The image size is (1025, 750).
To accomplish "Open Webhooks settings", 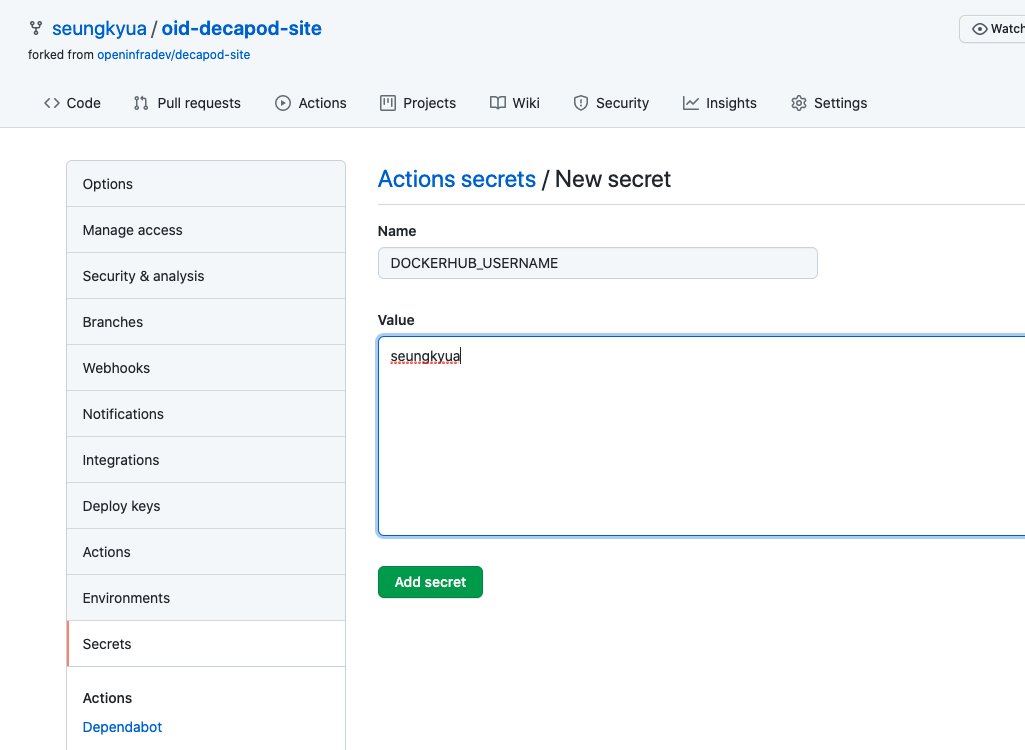I will tap(206, 368).
